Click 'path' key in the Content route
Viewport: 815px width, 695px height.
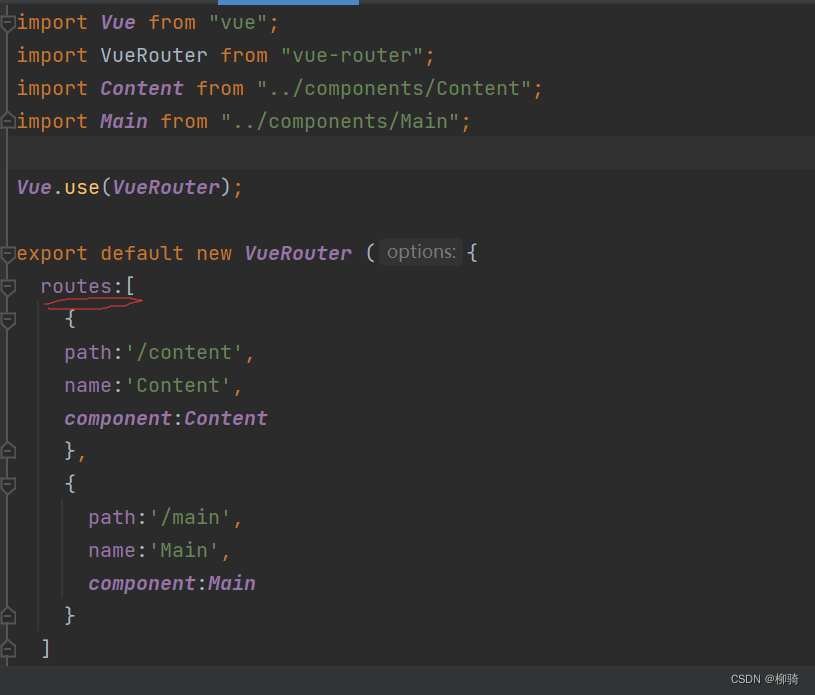pyautogui.click(x=88, y=352)
